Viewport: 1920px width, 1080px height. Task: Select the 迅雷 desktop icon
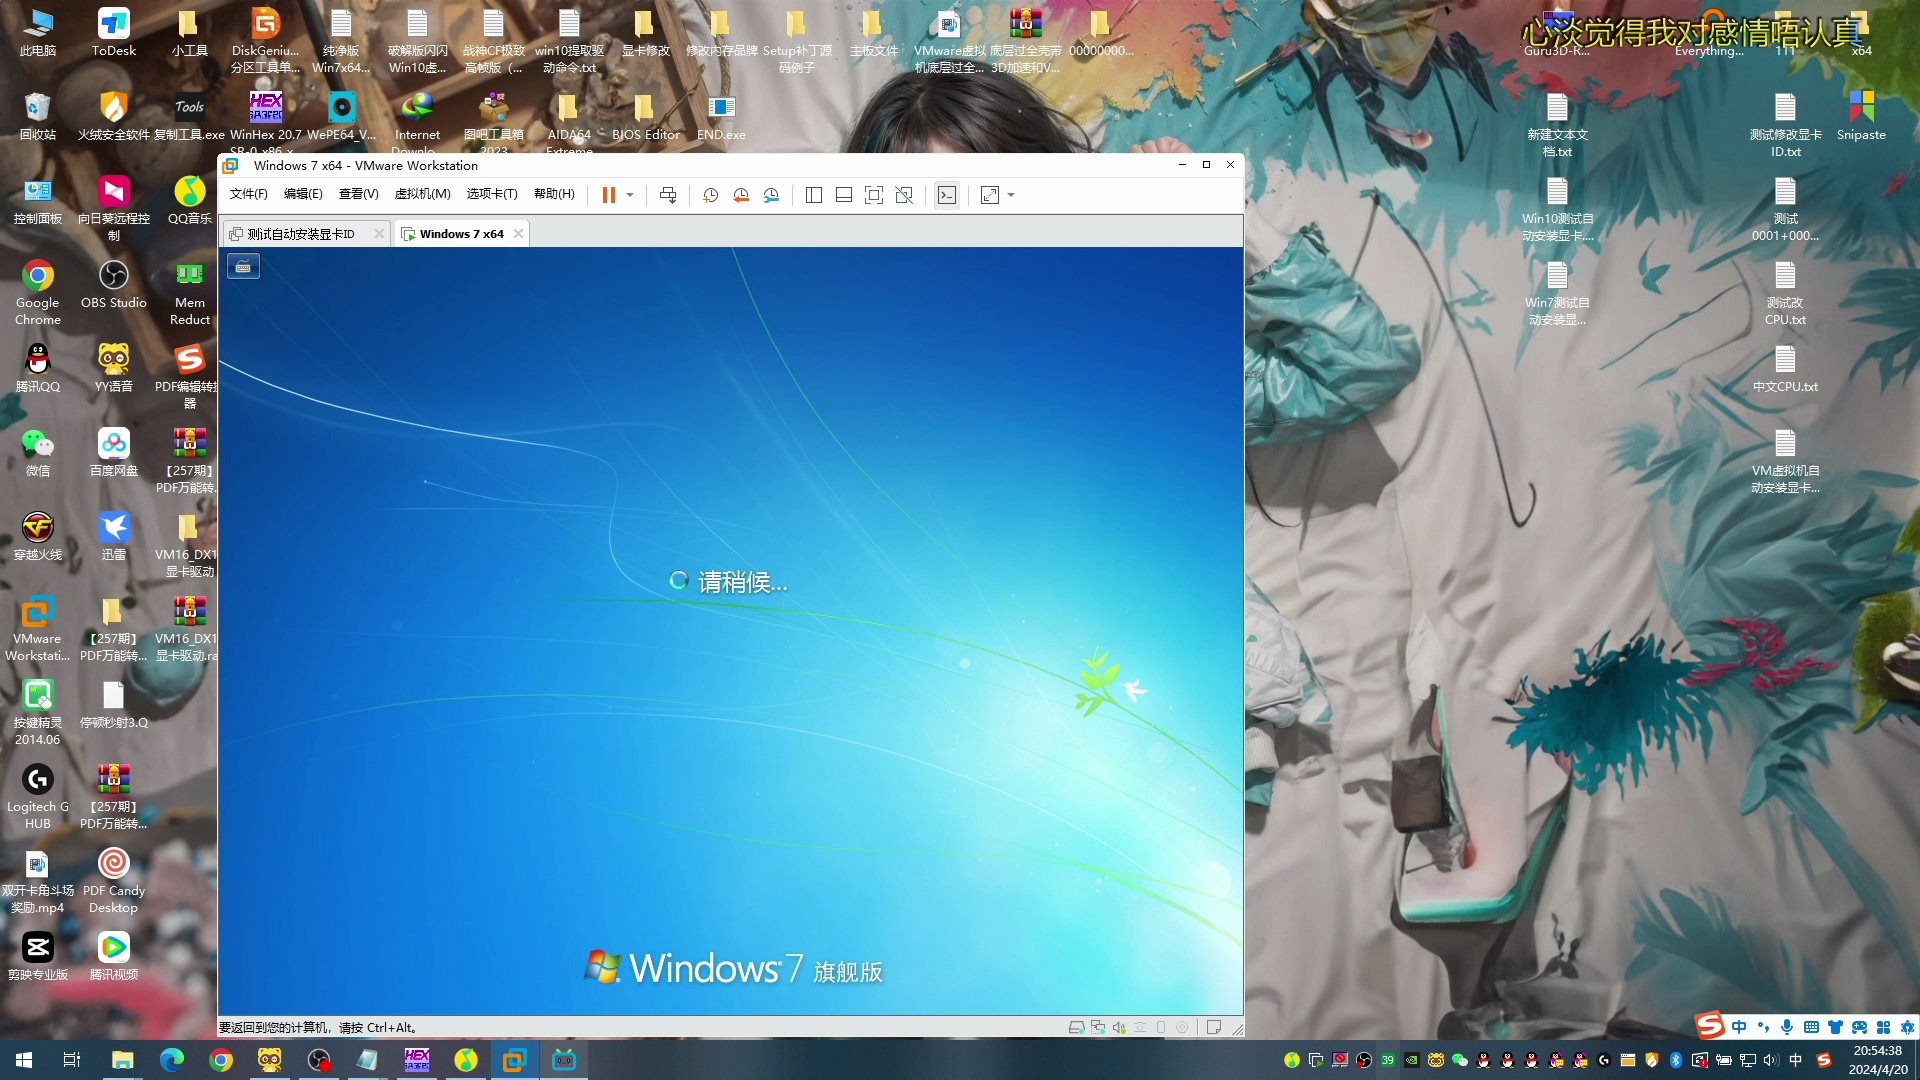point(113,537)
